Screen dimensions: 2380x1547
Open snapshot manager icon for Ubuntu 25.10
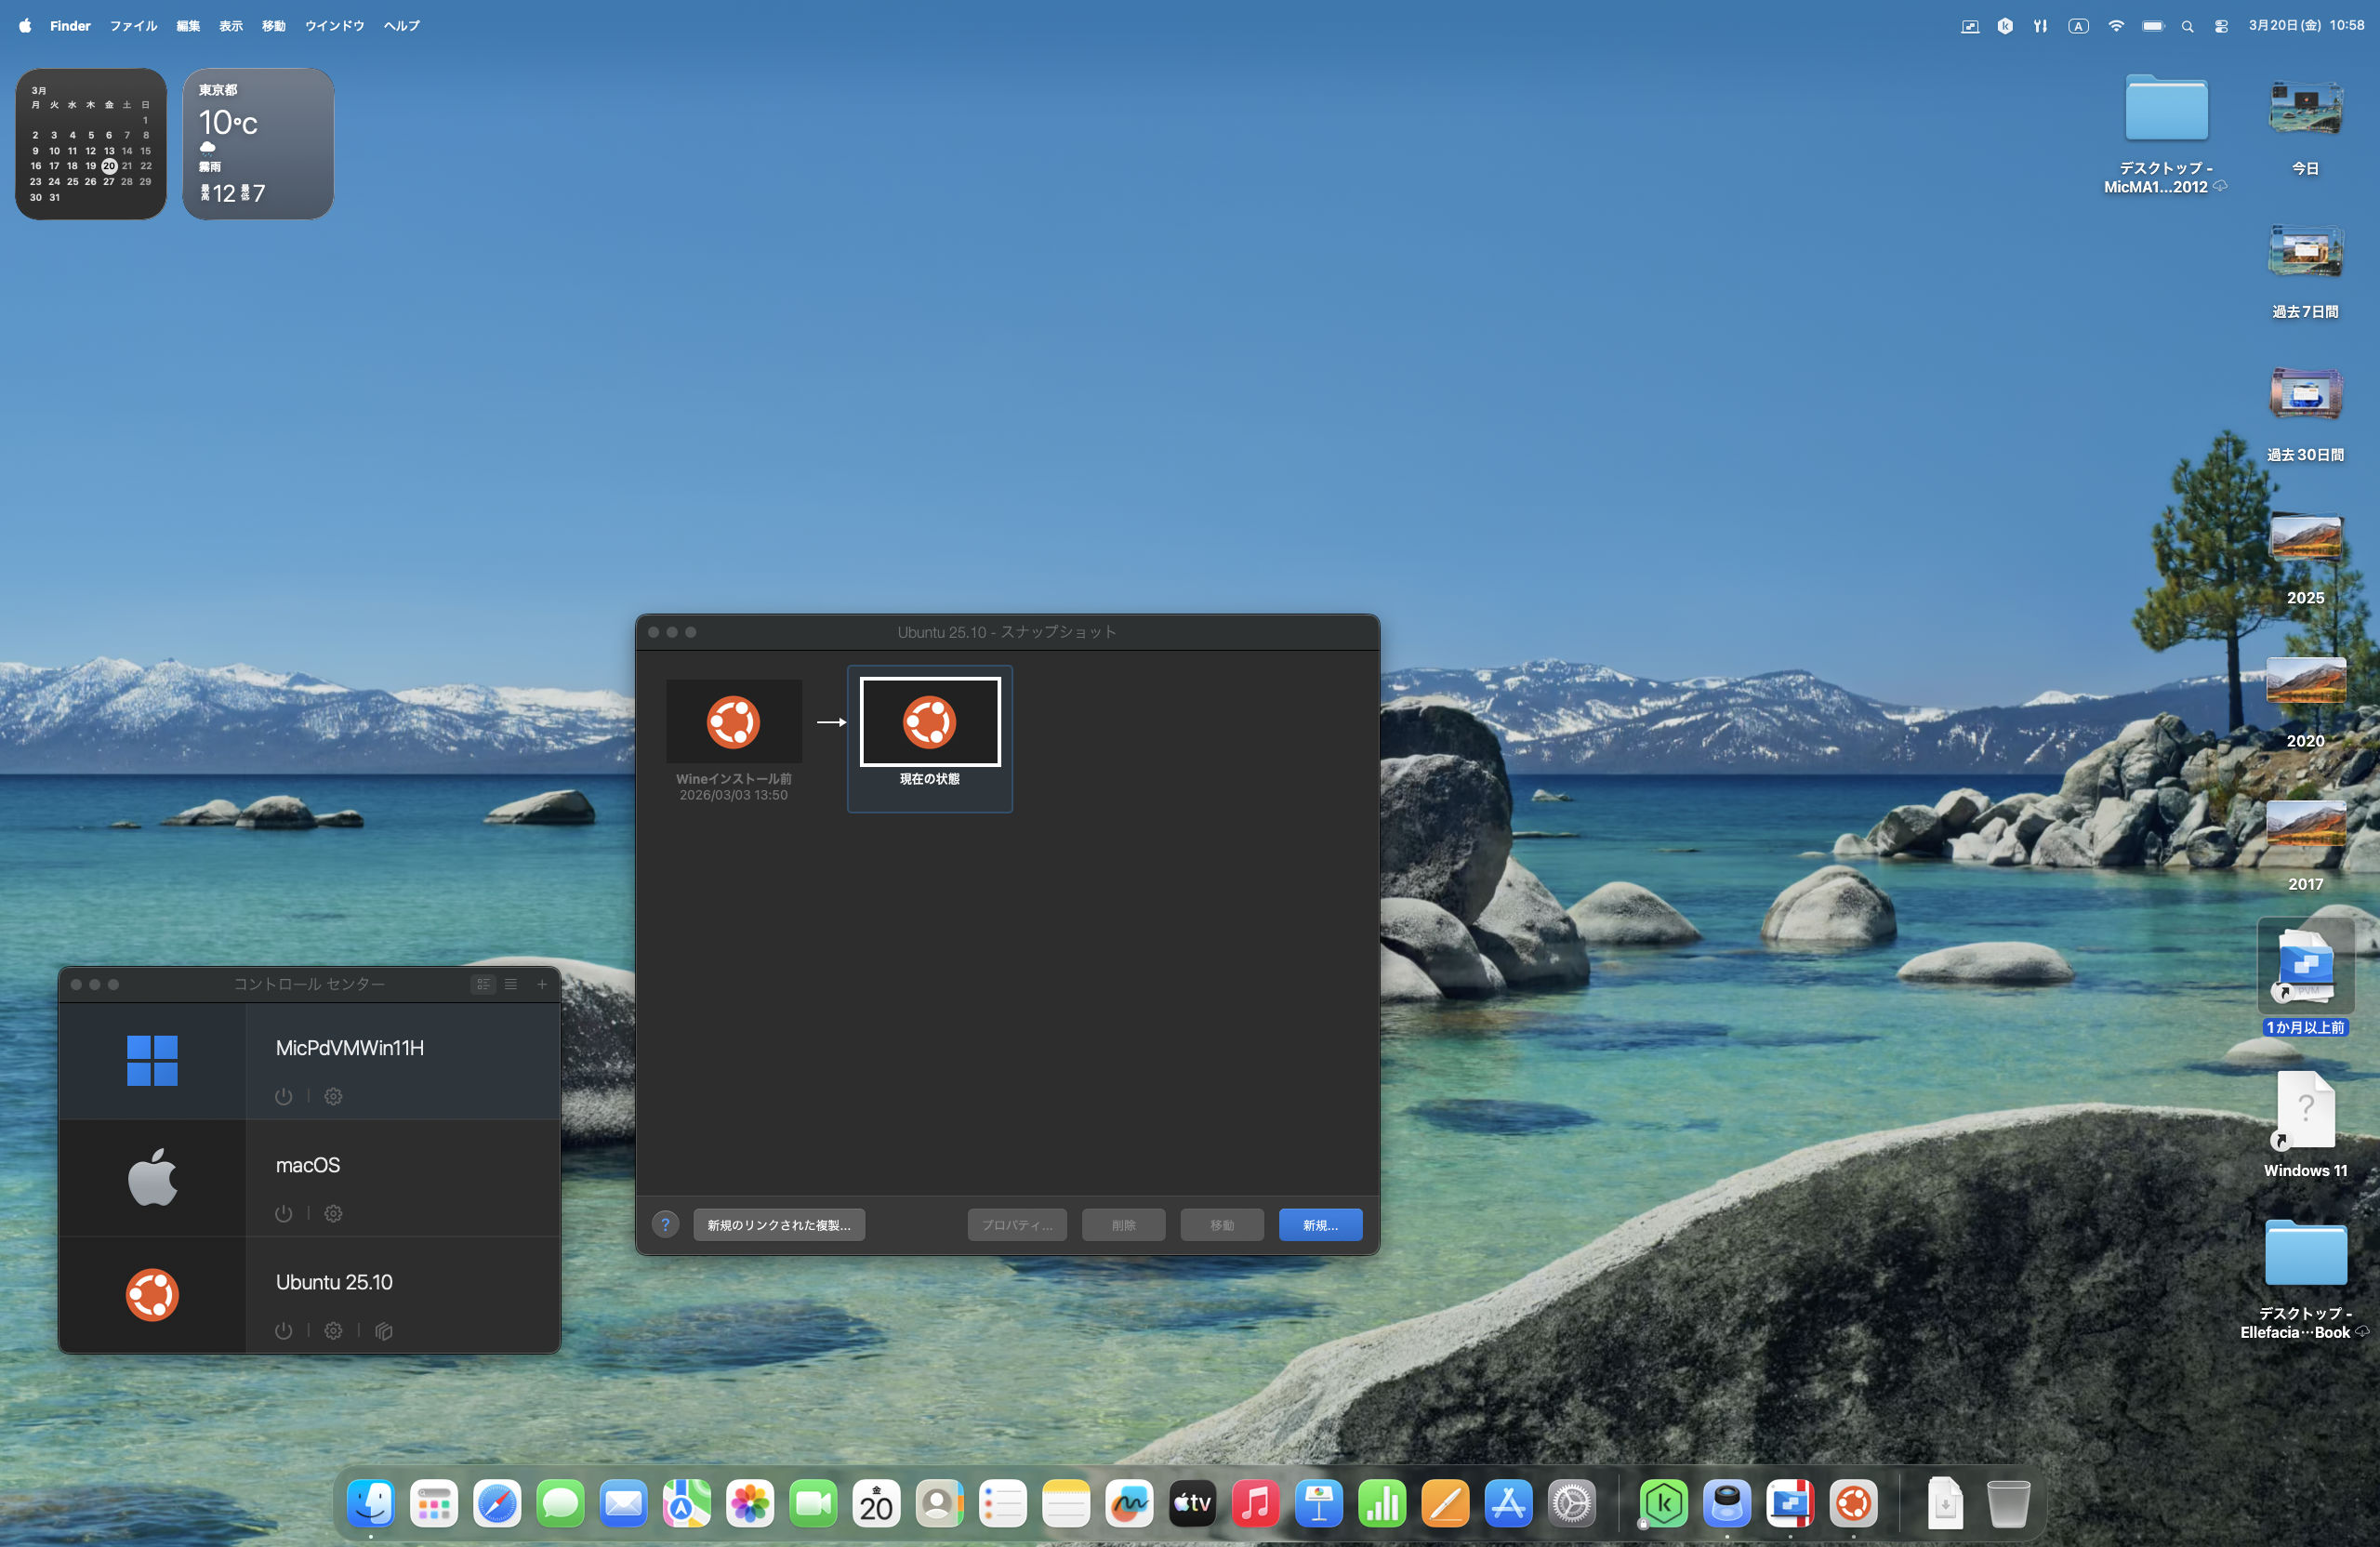[384, 1330]
